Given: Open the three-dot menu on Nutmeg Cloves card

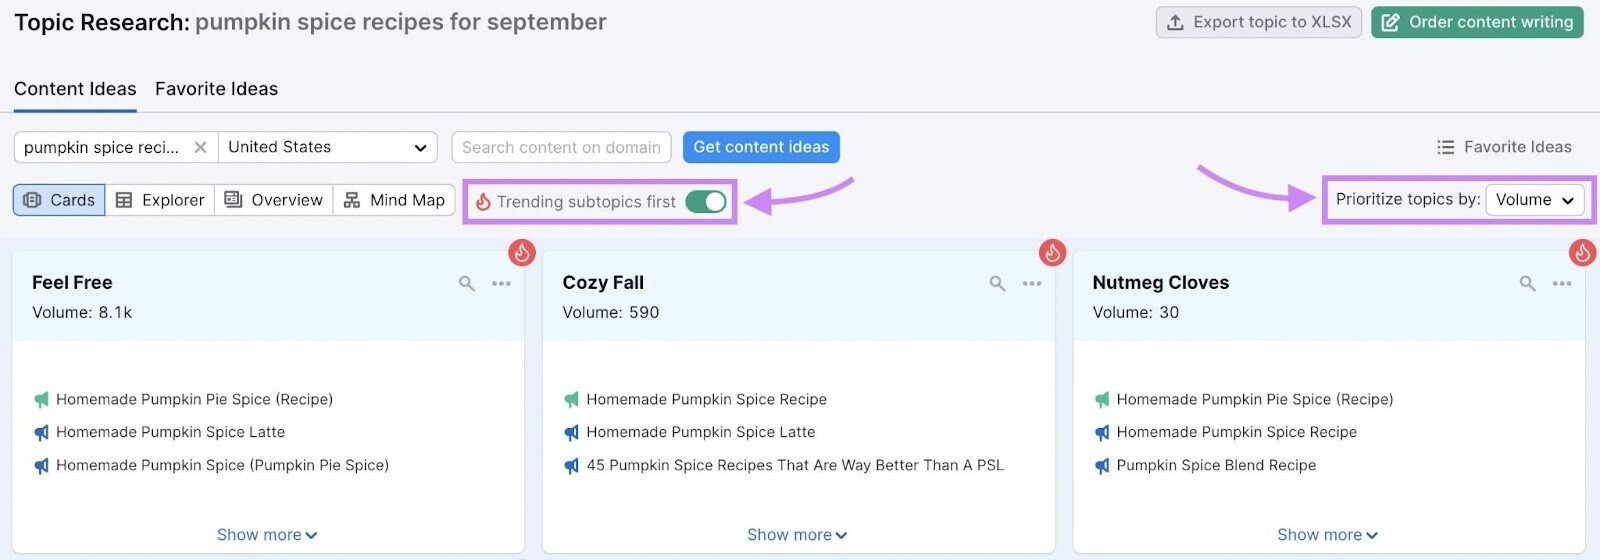Looking at the screenshot, I should point(1562,284).
